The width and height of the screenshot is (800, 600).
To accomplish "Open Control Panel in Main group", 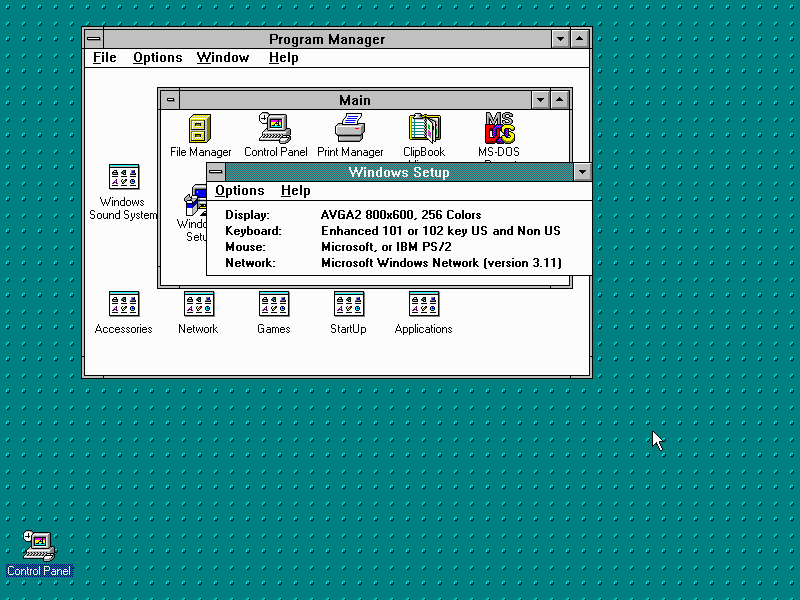I will click(275, 130).
